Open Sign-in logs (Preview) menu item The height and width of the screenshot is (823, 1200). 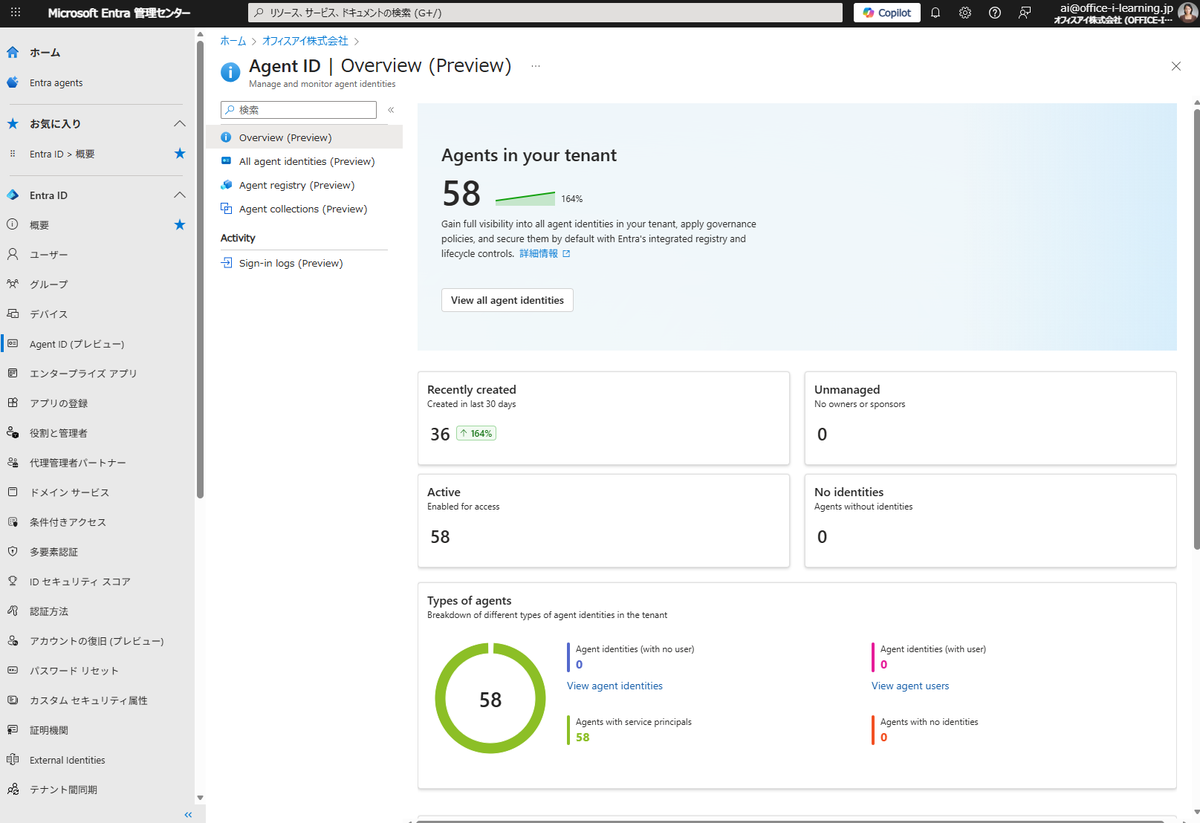[290, 263]
